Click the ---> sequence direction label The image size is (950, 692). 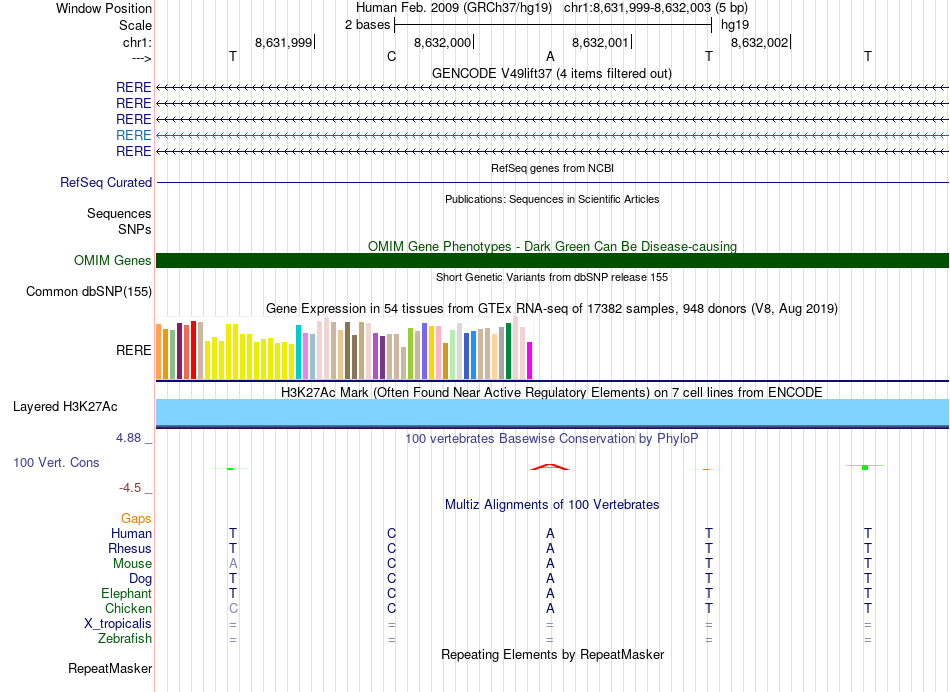(141, 58)
